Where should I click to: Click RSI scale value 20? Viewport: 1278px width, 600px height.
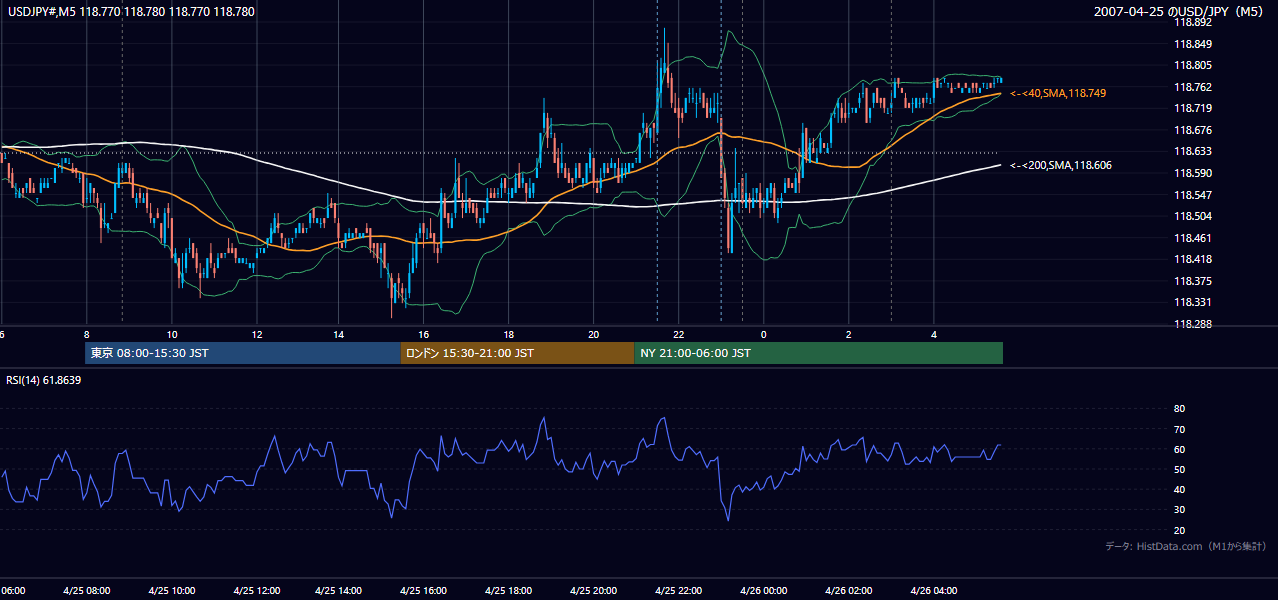point(1179,530)
